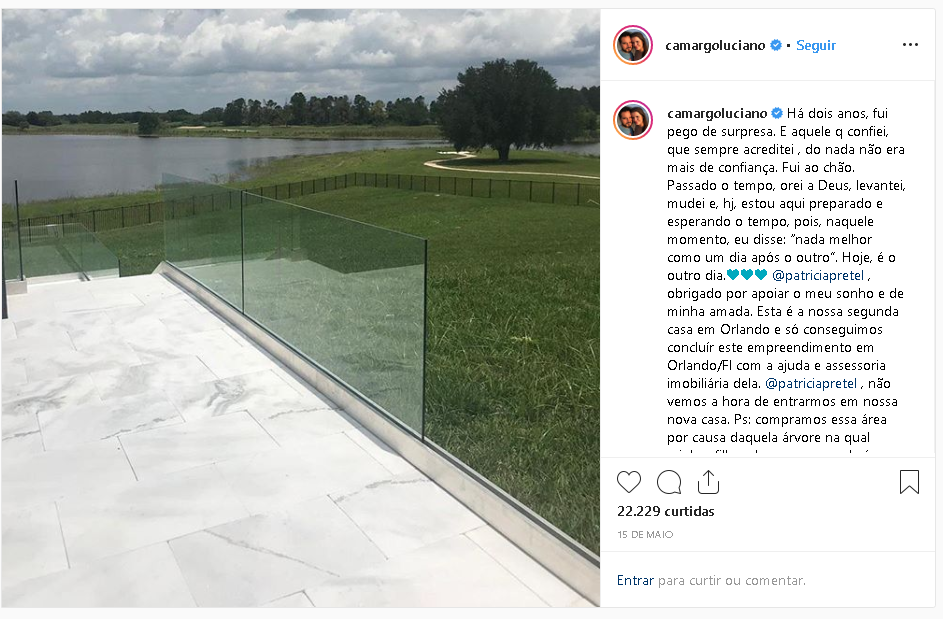943x619 pixels.
Task: Click the lake house photo
Action: coord(301,308)
